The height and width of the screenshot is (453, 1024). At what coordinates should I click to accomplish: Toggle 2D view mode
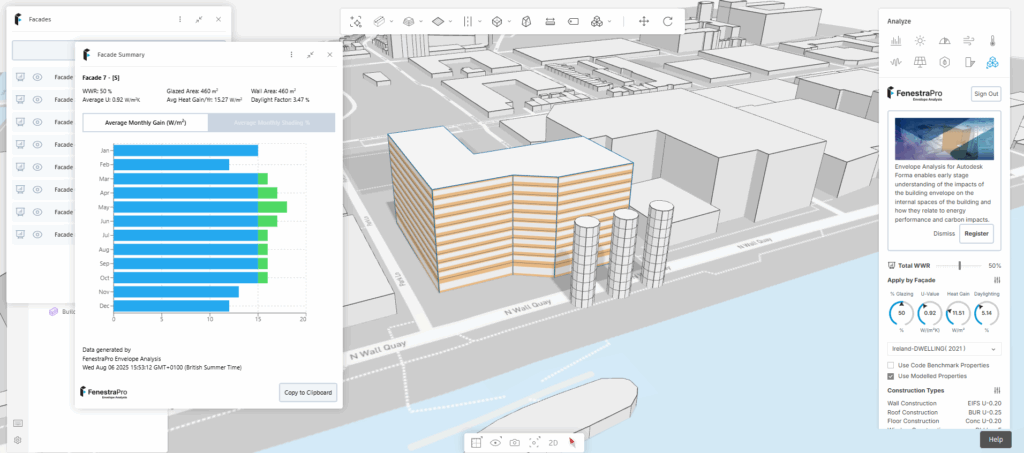point(553,443)
